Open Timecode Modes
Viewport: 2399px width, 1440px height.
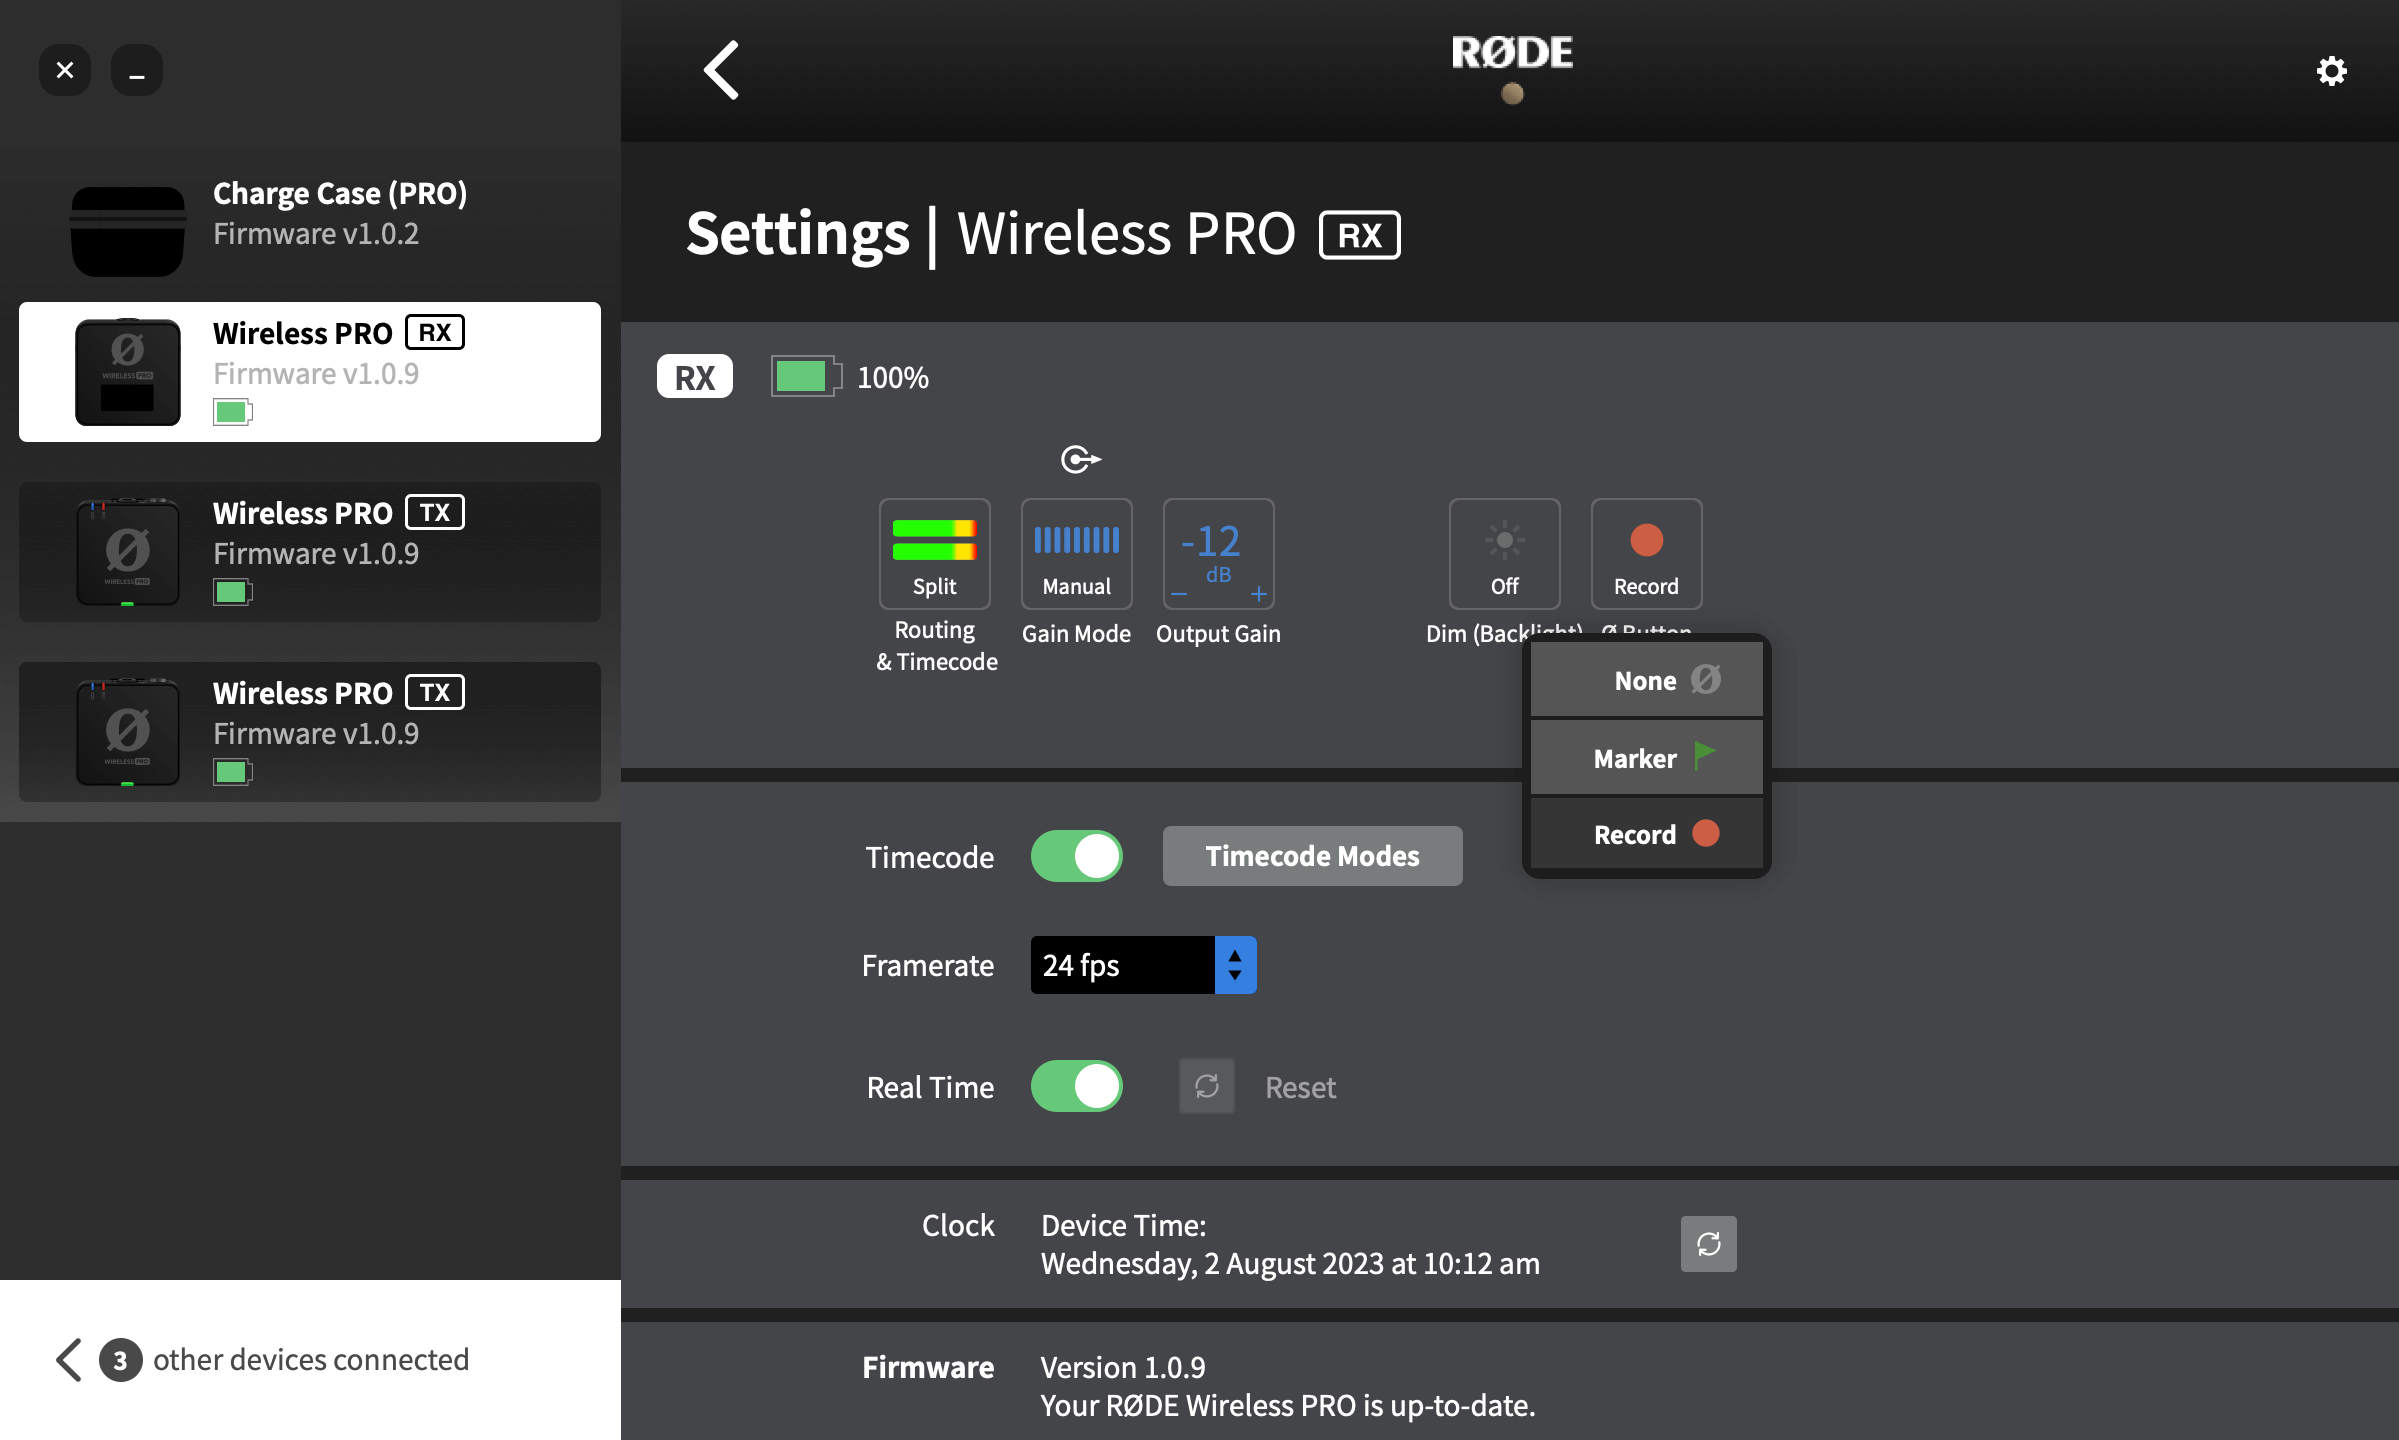[1311, 856]
